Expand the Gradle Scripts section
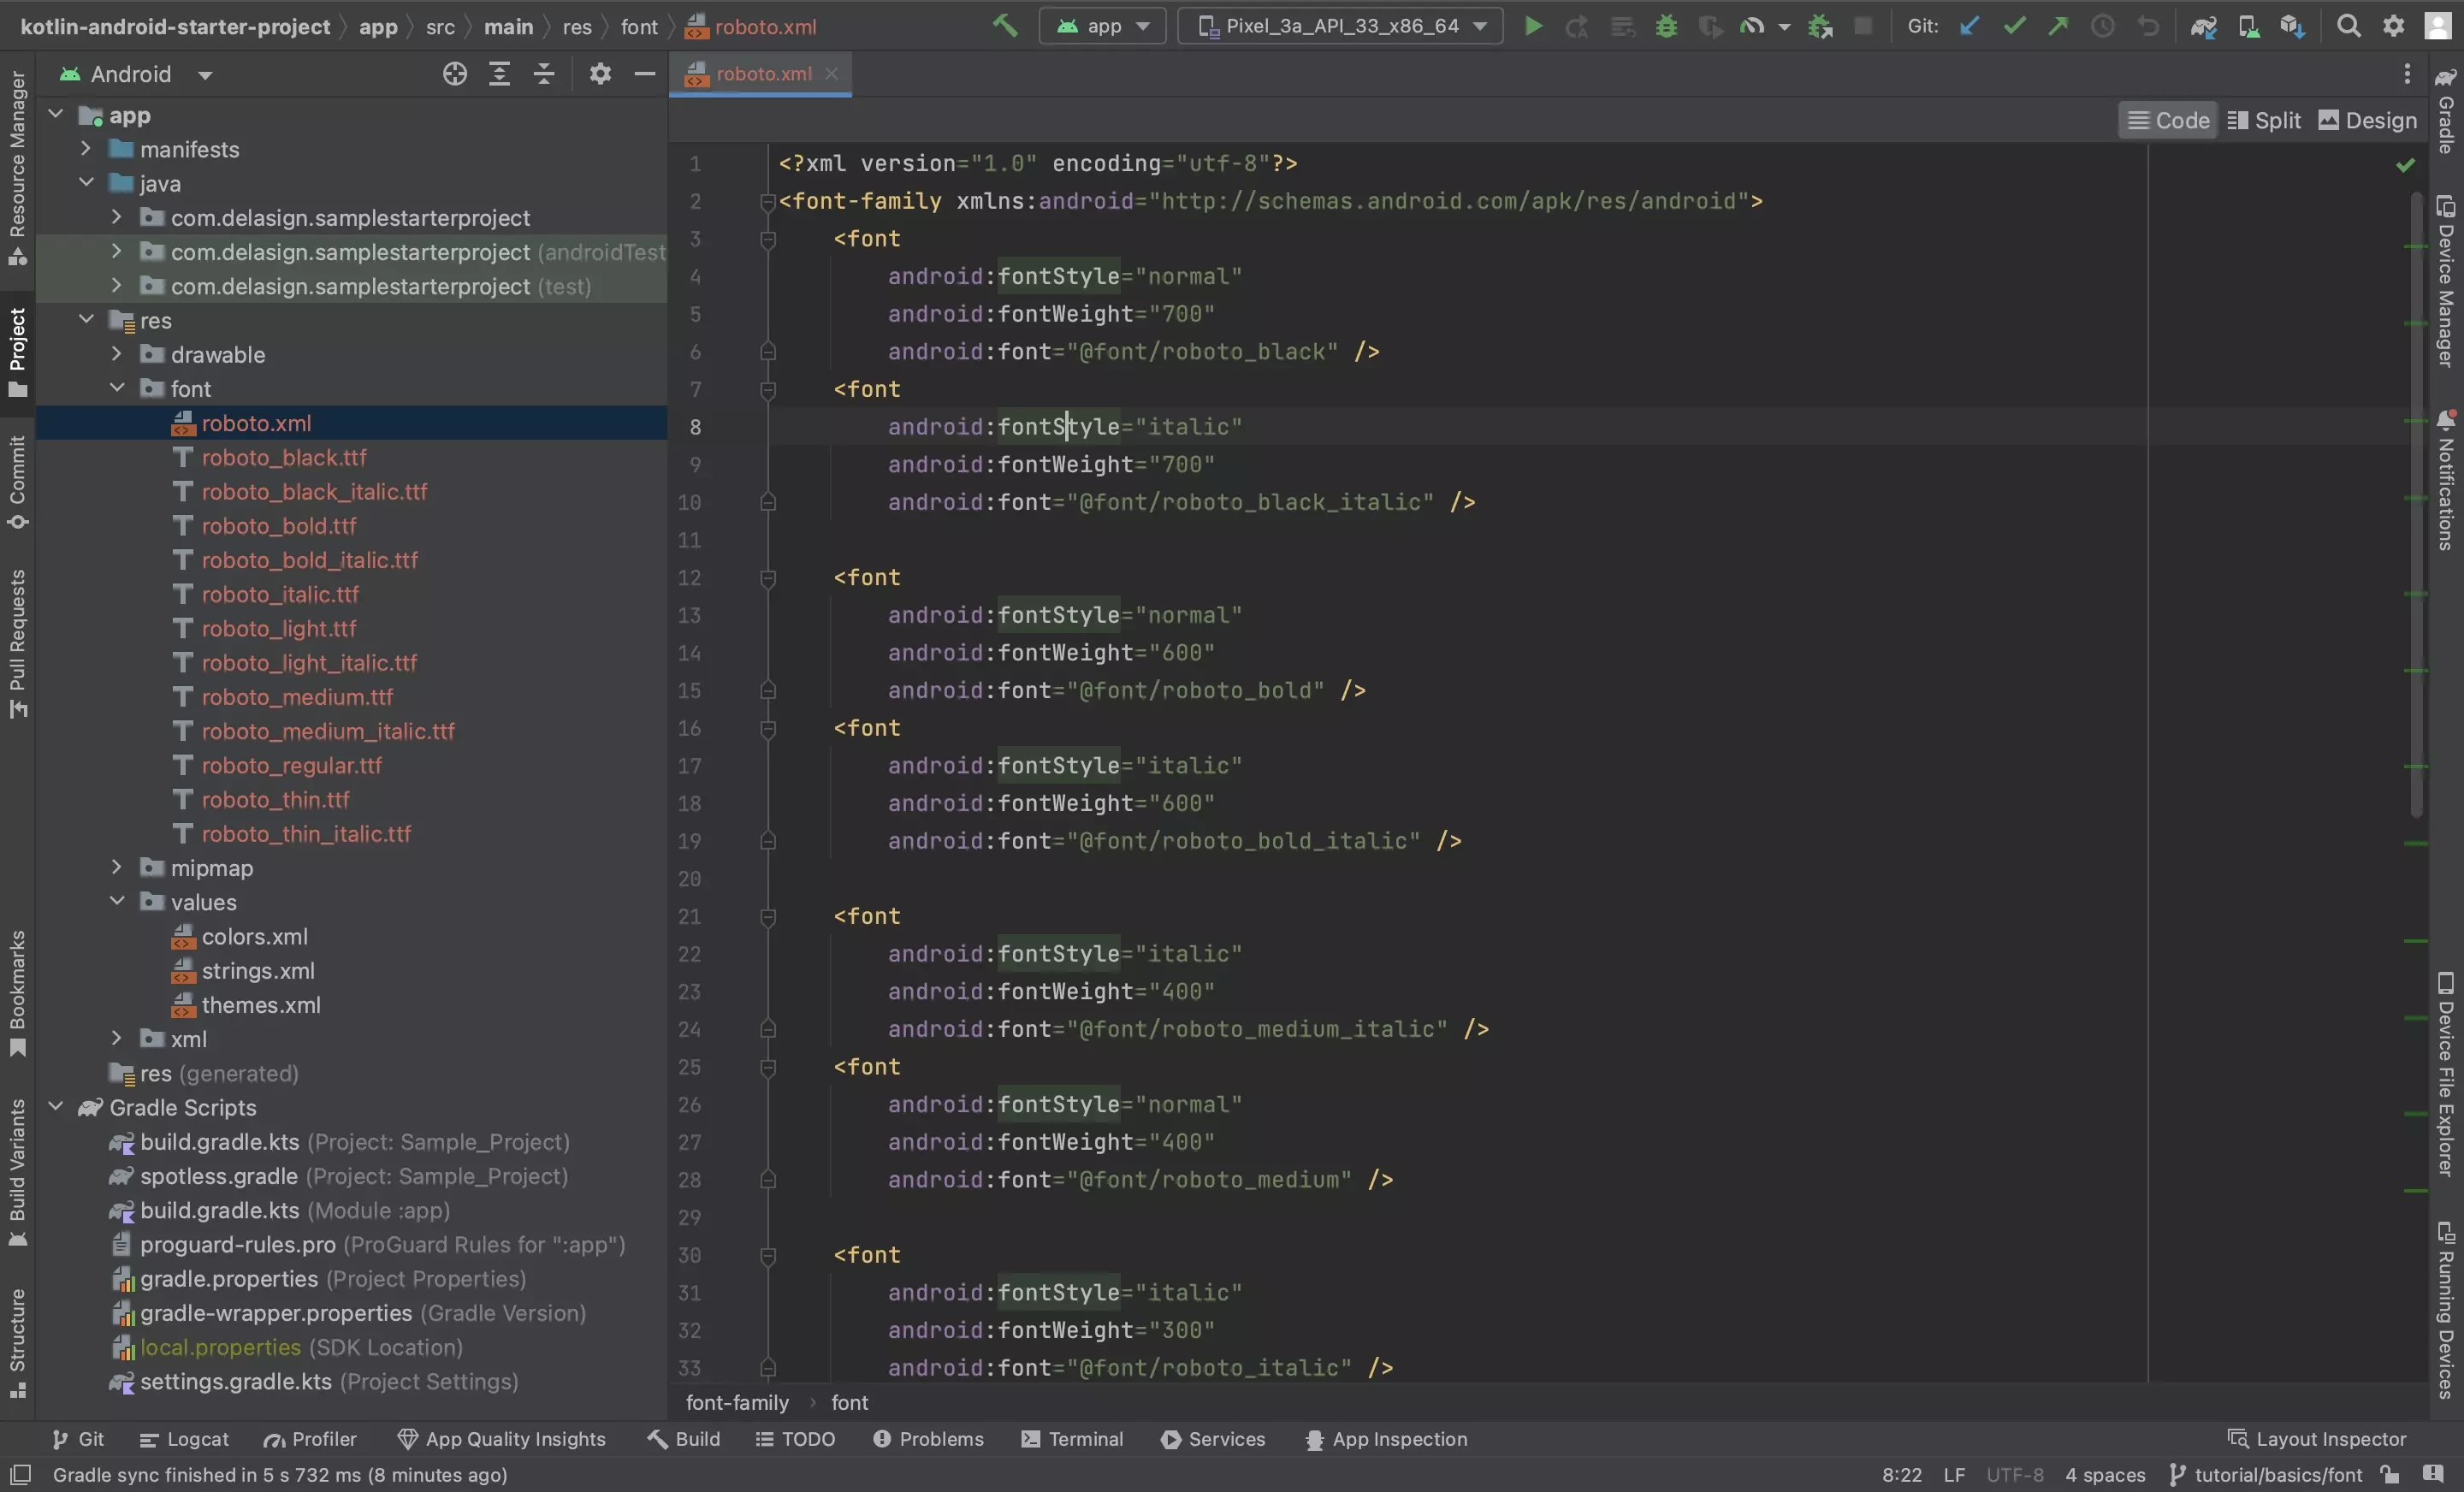Screen dimensions: 2464x1492 [x=56, y=1107]
